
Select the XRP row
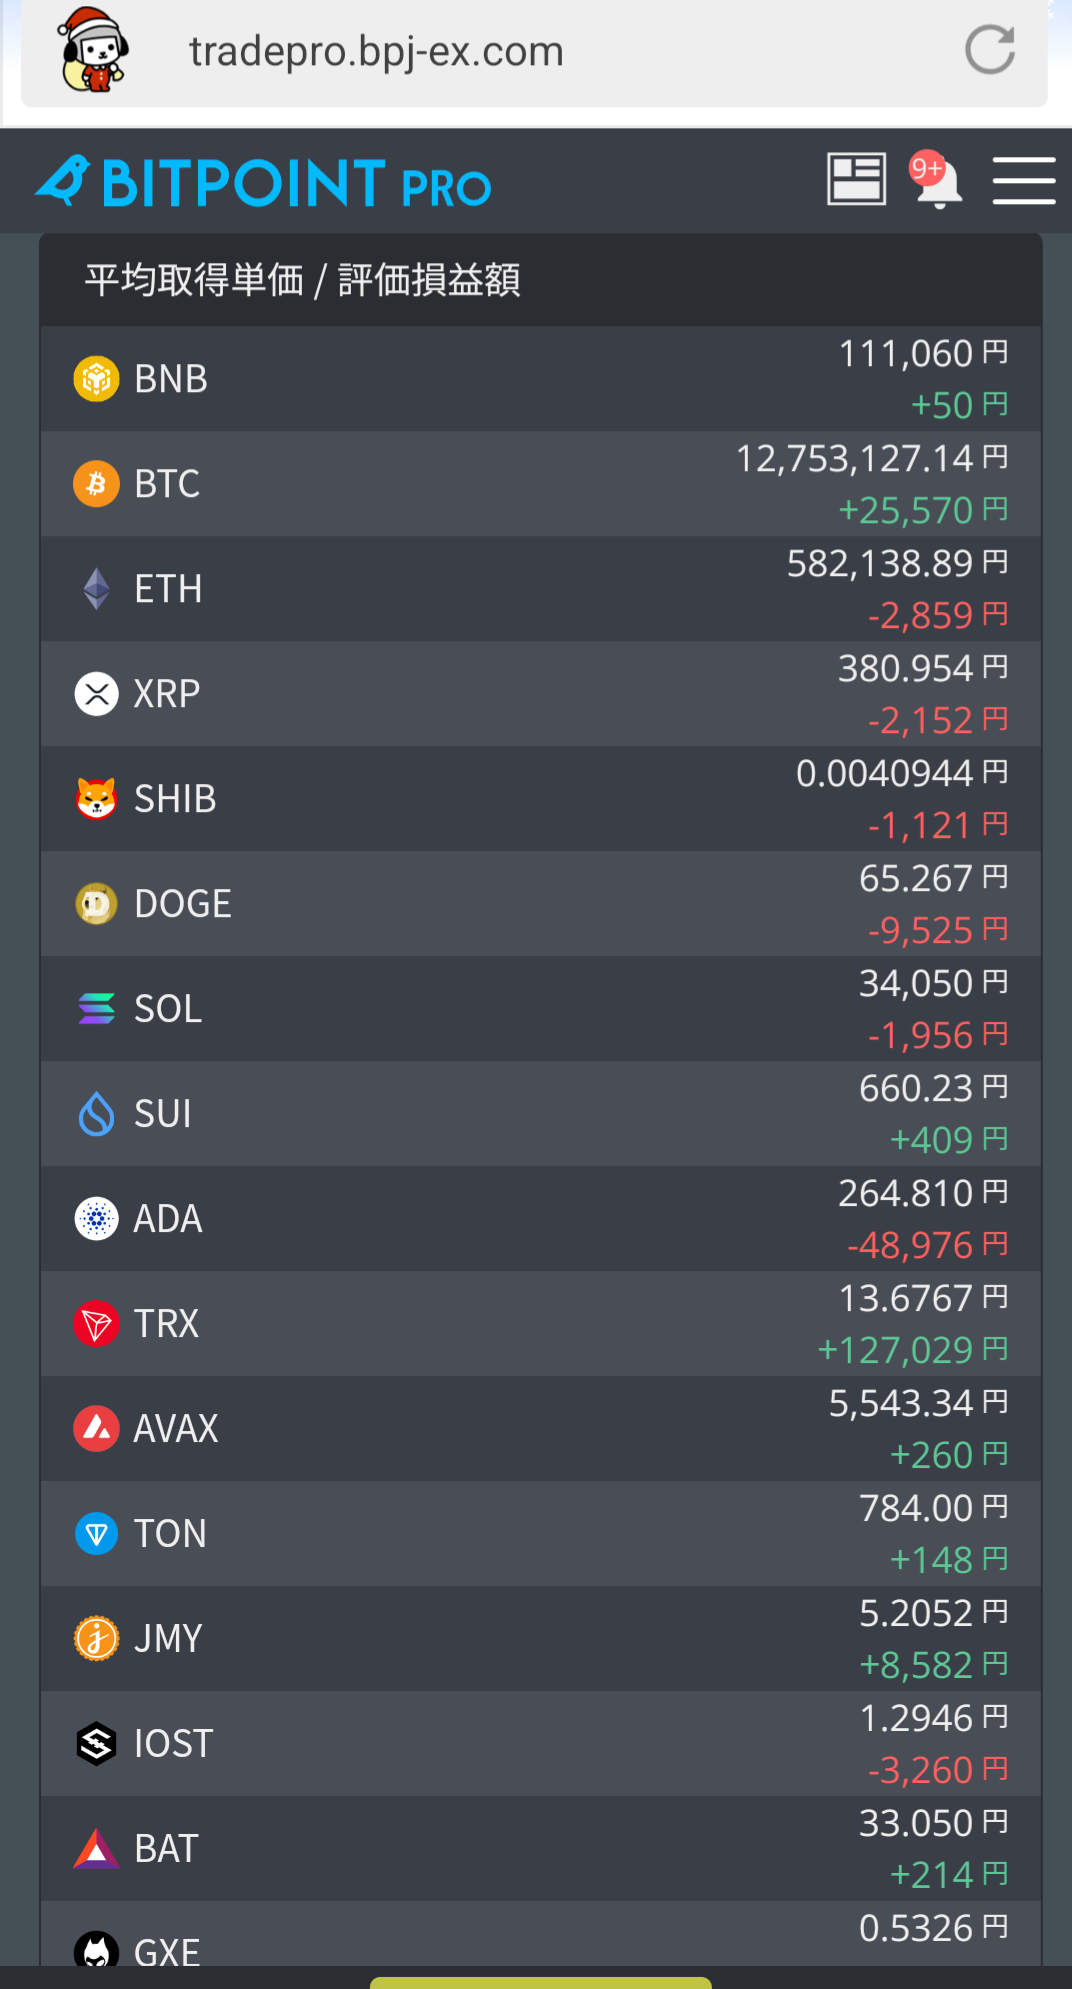(541, 694)
